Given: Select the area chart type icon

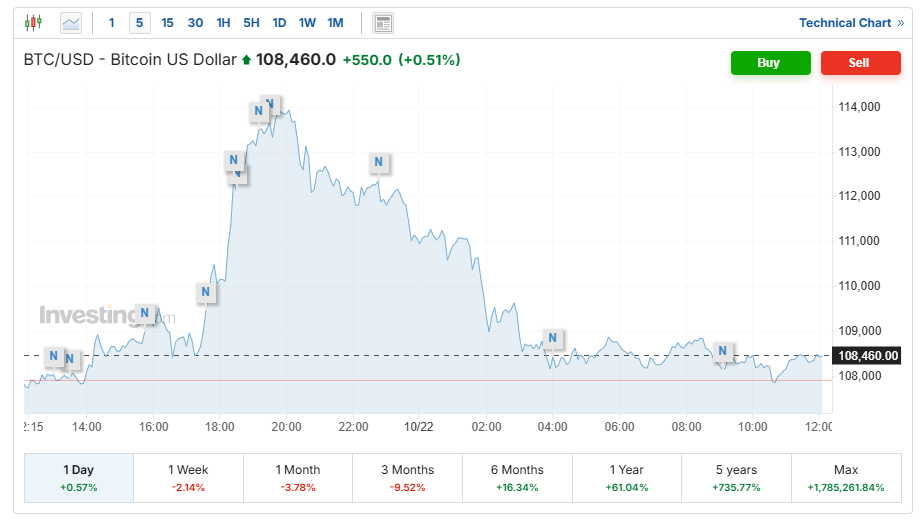Looking at the screenshot, I should point(71,22).
